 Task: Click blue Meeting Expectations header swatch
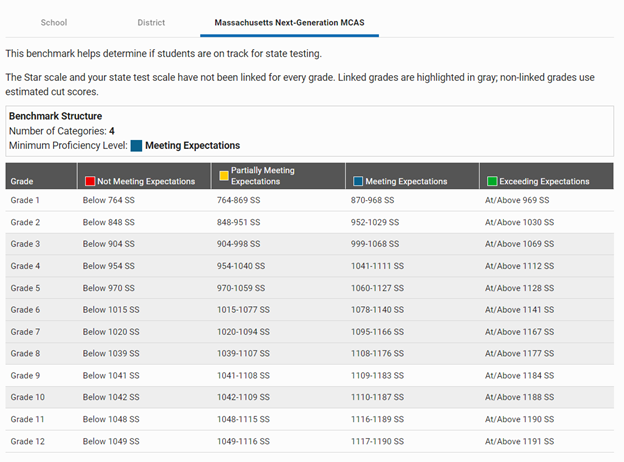pyautogui.click(x=358, y=181)
